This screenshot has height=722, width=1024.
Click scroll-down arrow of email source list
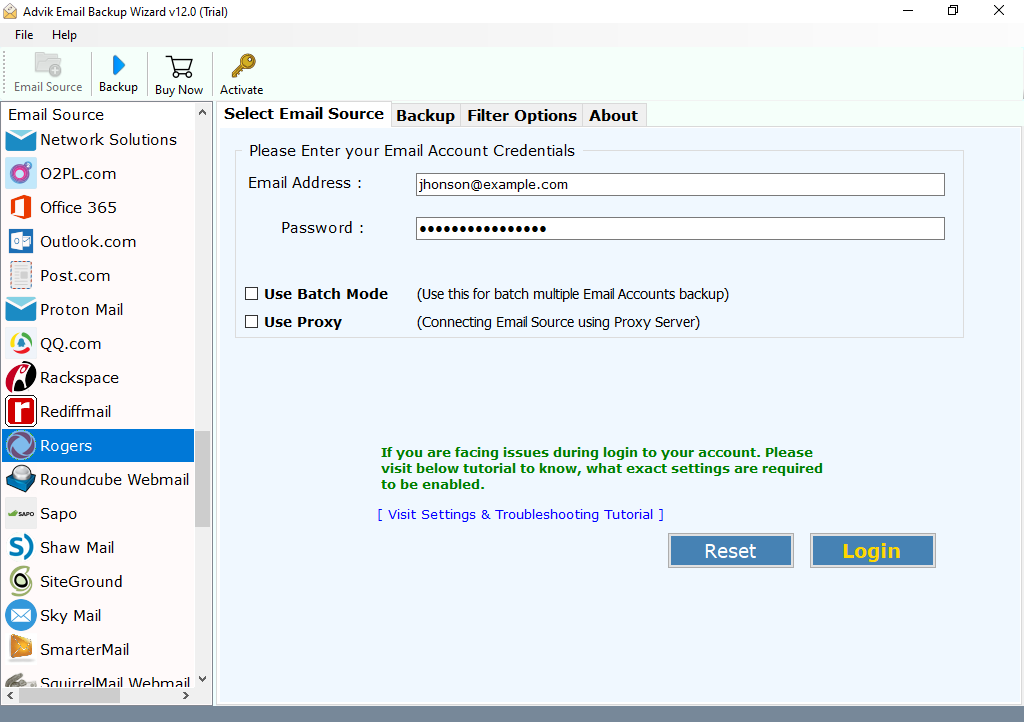[x=202, y=679]
